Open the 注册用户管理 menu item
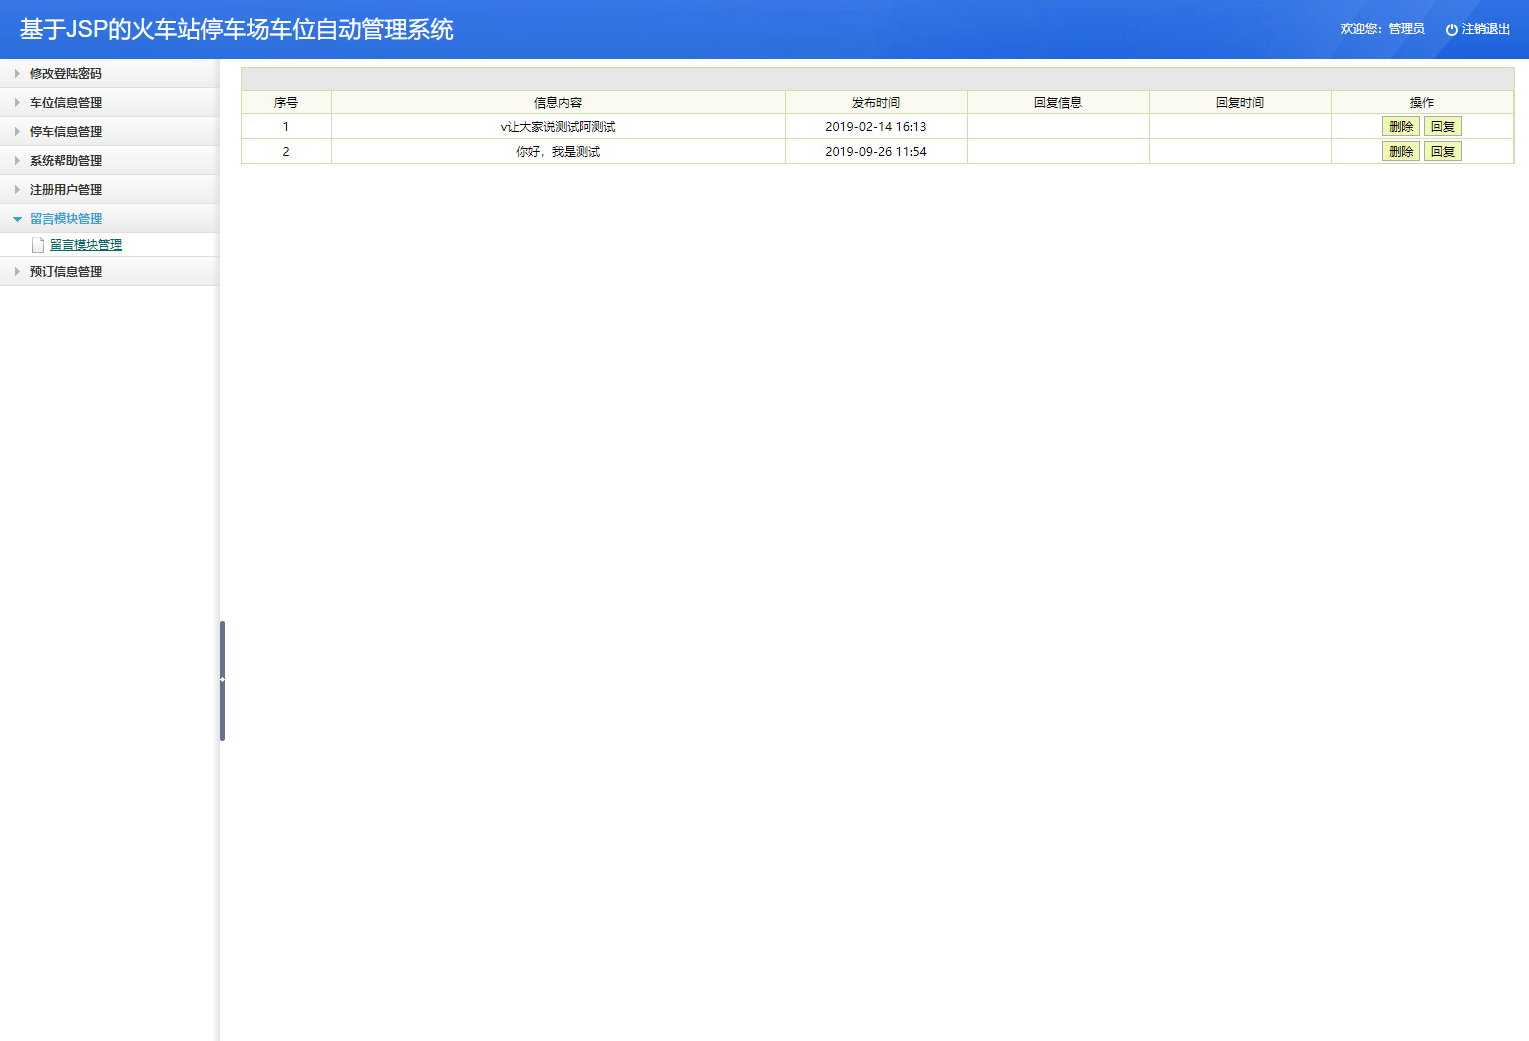 pyautogui.click(x=66, y=189)
